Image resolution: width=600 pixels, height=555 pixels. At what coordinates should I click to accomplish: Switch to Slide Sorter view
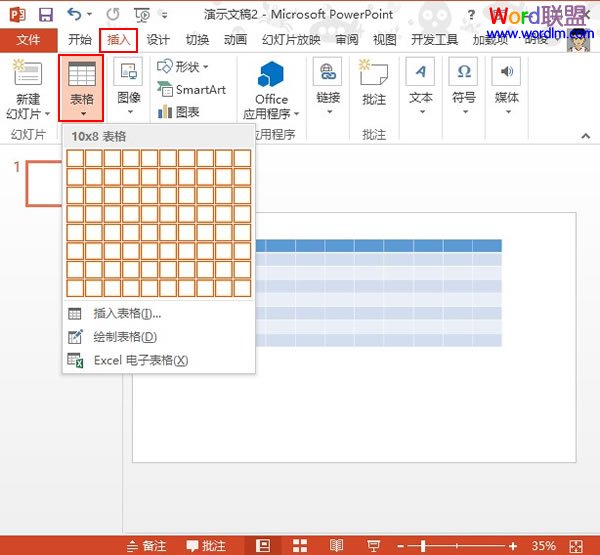pyautogui.click(x=300, y=545)
